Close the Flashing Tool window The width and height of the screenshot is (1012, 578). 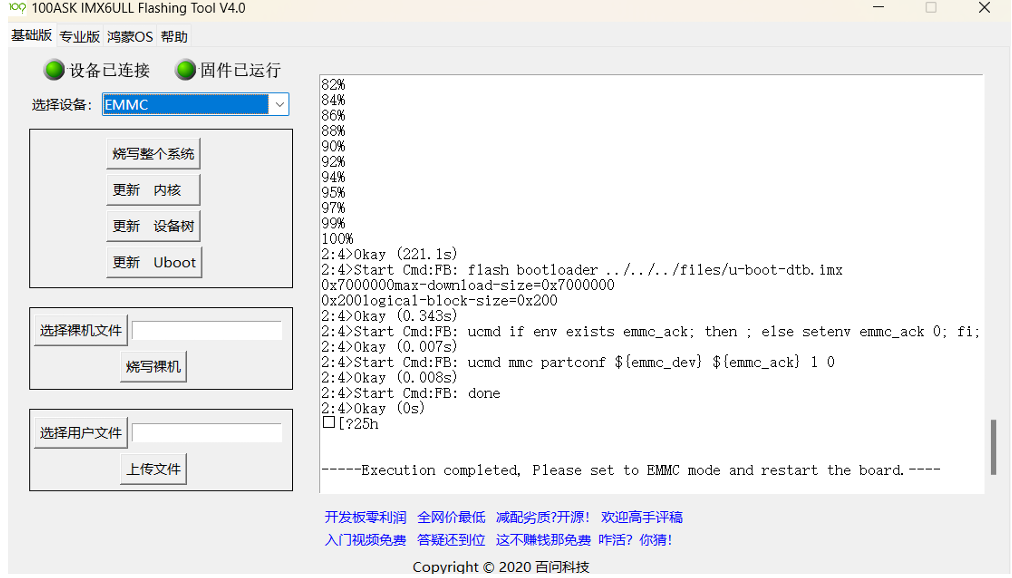click(x=984, y=8)
